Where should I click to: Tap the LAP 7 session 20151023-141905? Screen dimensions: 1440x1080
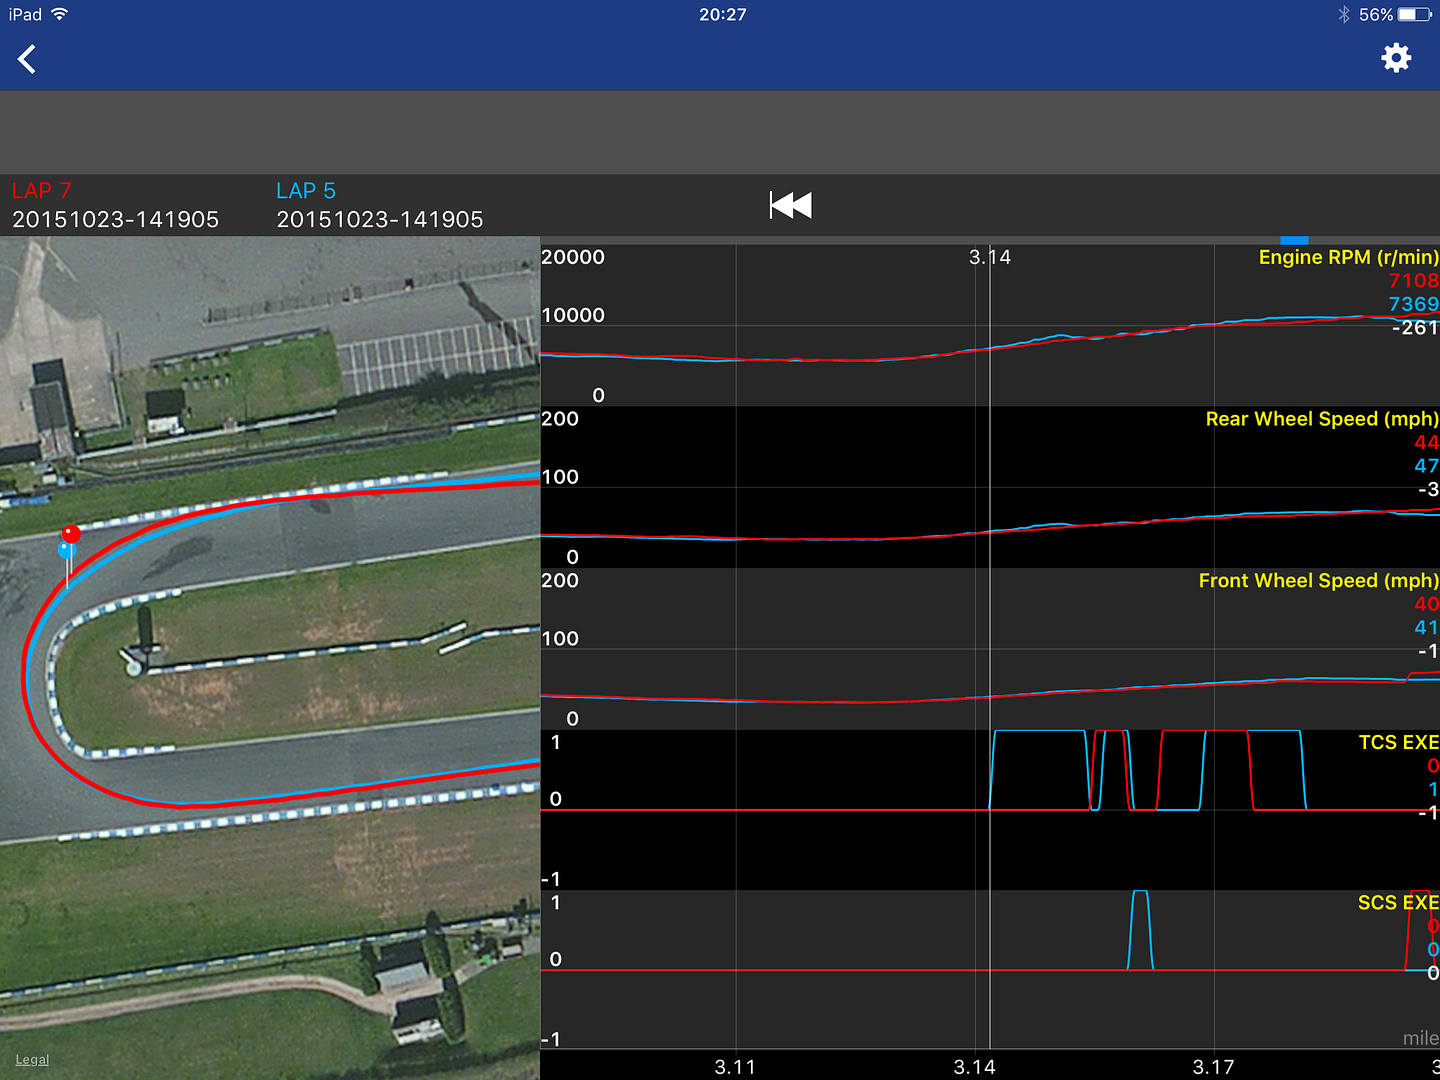pyautogui.click(x=115, y=219)
